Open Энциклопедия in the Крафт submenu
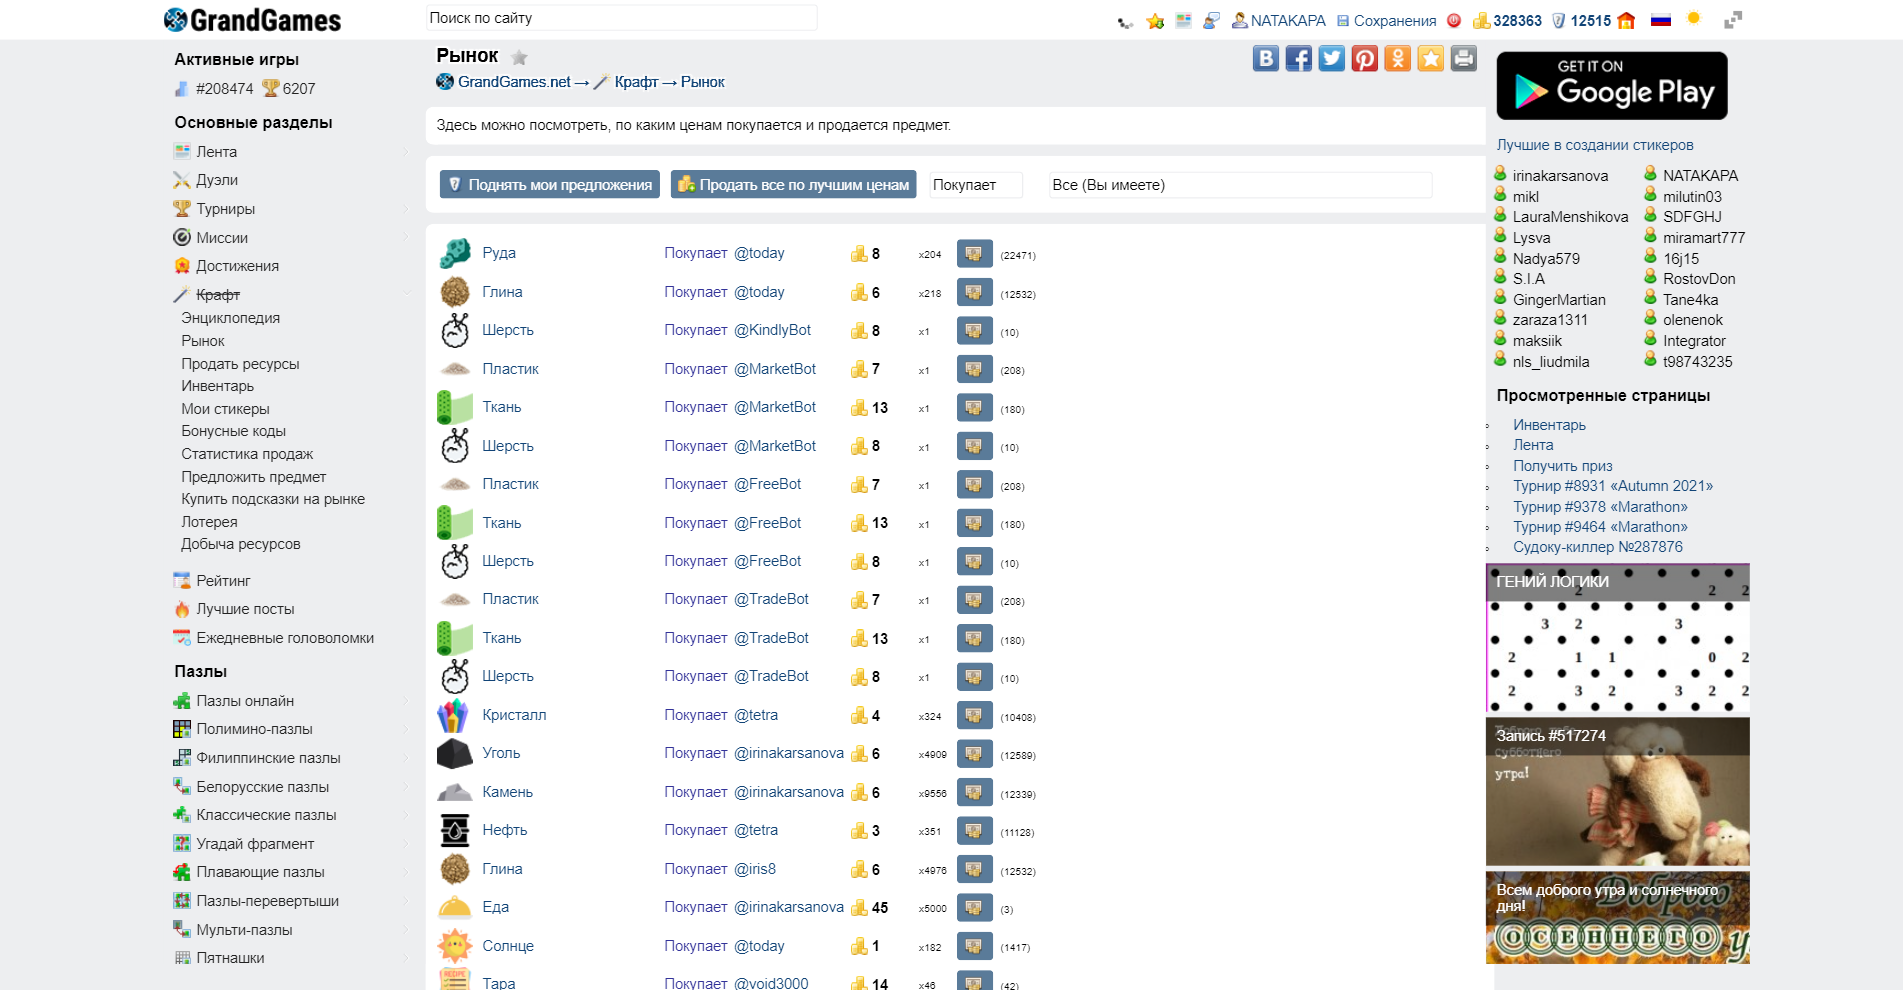Viewport: 1903px width, 990px height. 230,318
